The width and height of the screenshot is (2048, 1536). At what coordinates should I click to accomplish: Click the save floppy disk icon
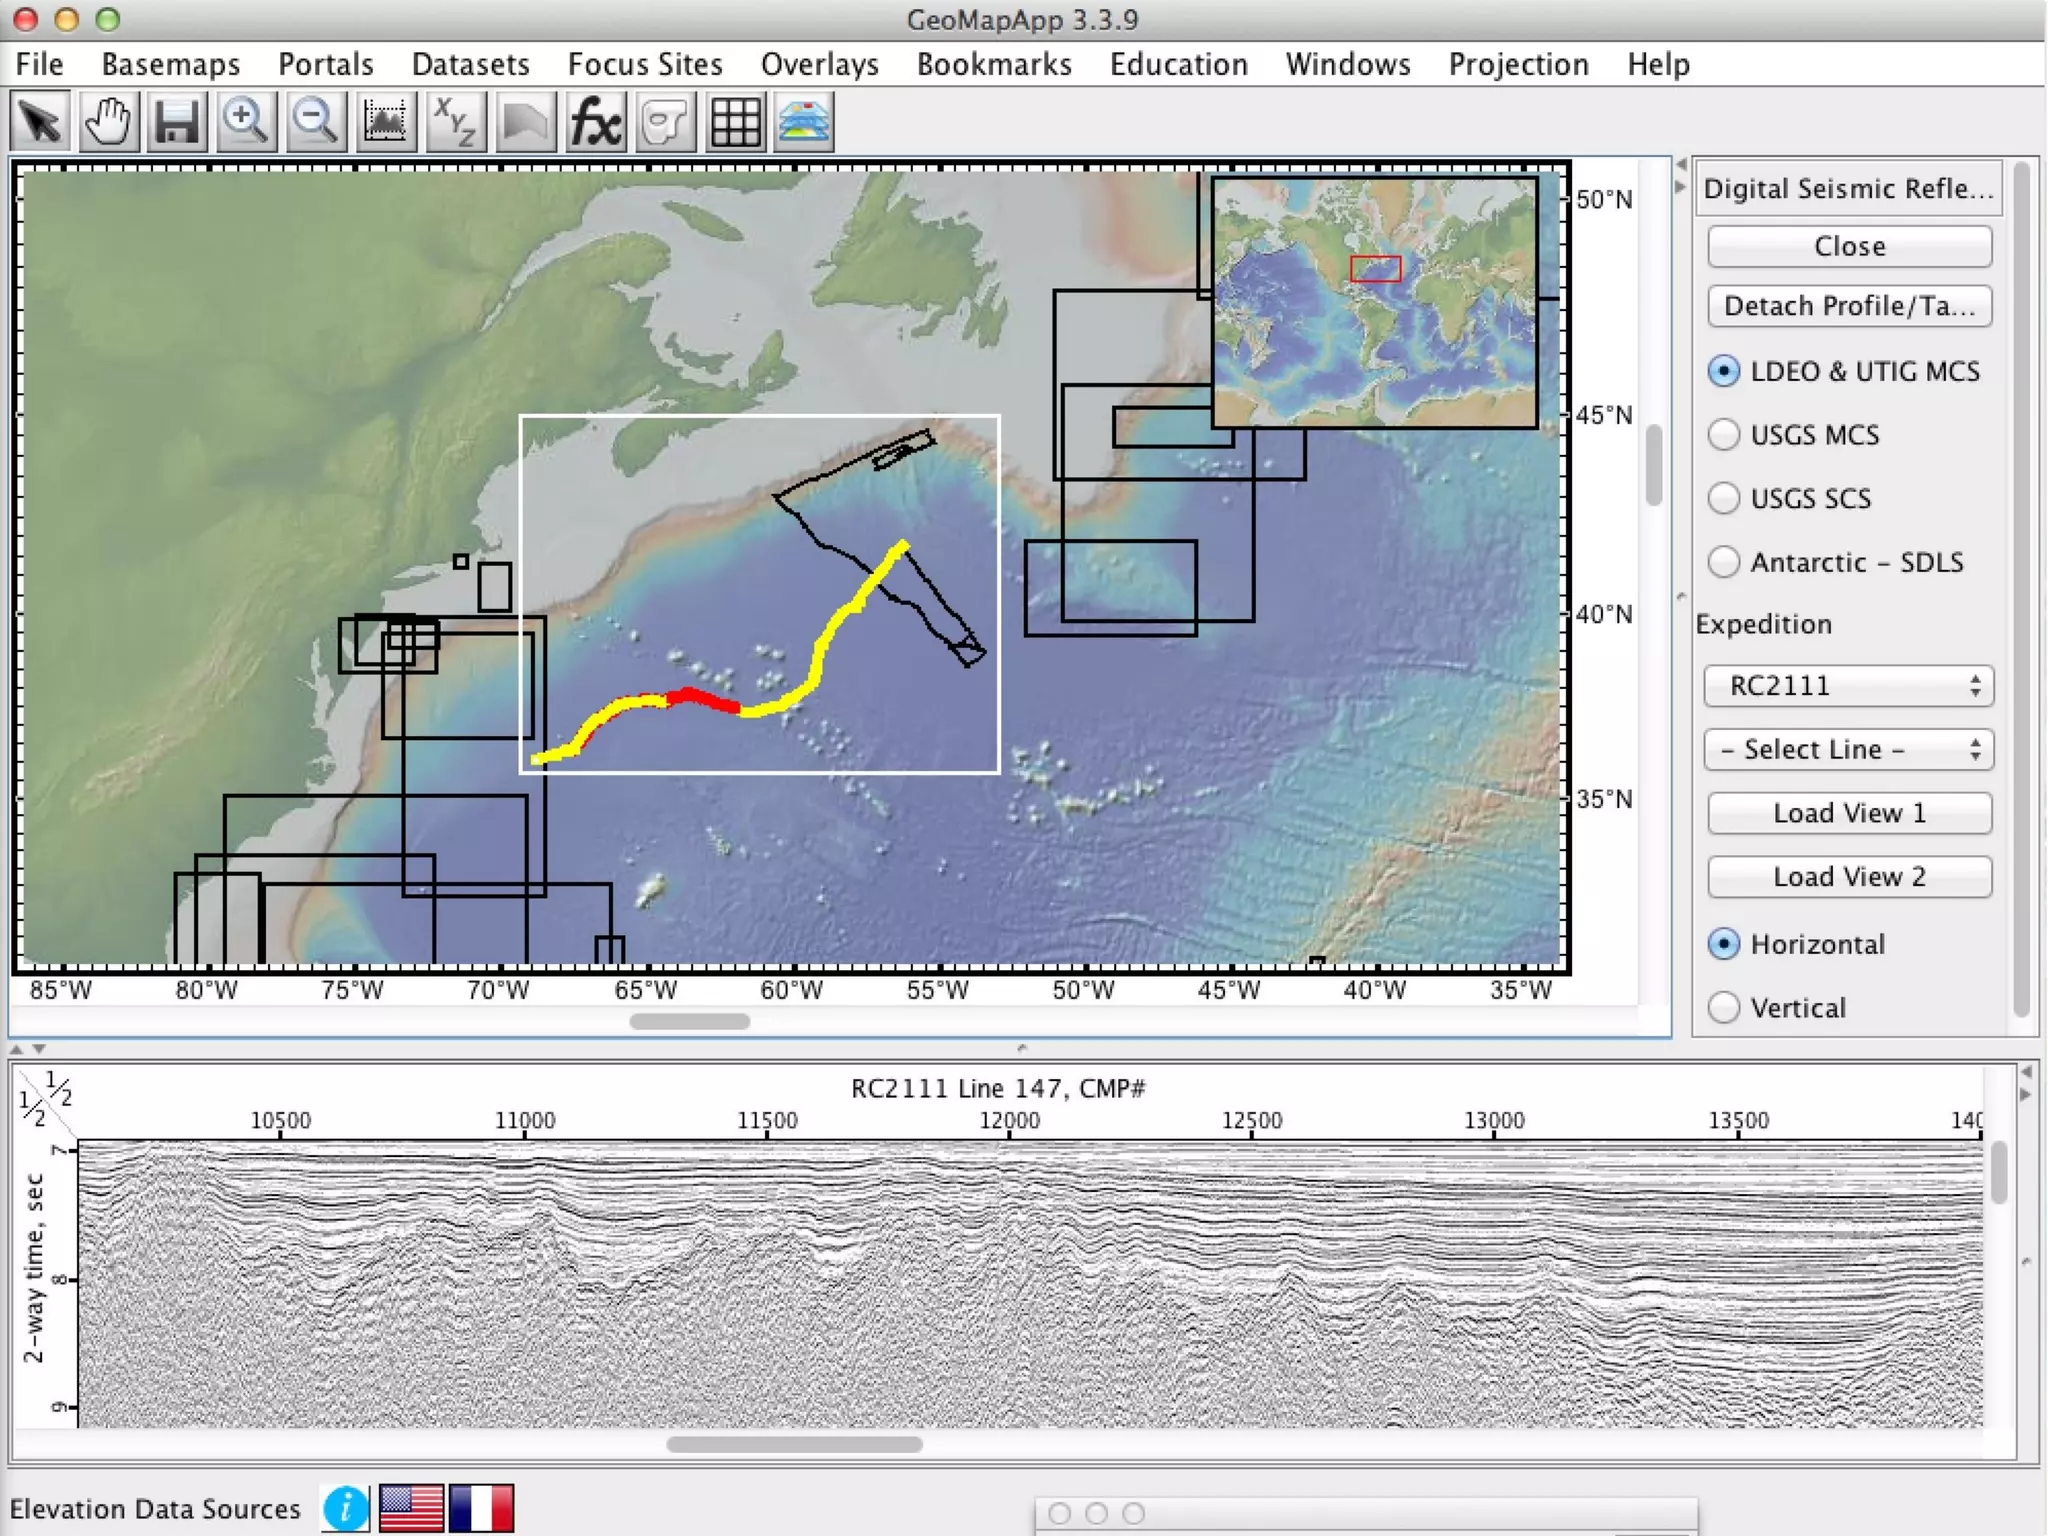coord(176,123)
